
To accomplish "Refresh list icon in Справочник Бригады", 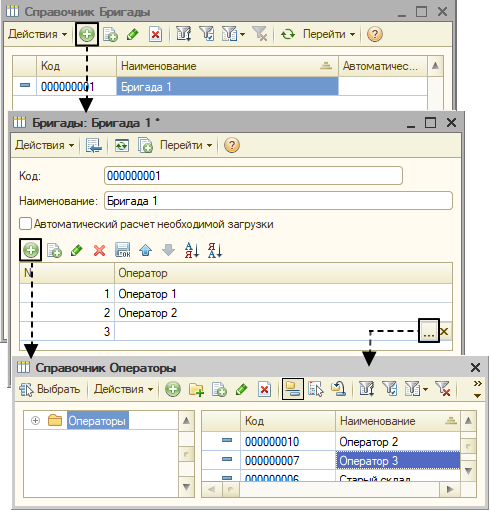I will click(288, 34).
